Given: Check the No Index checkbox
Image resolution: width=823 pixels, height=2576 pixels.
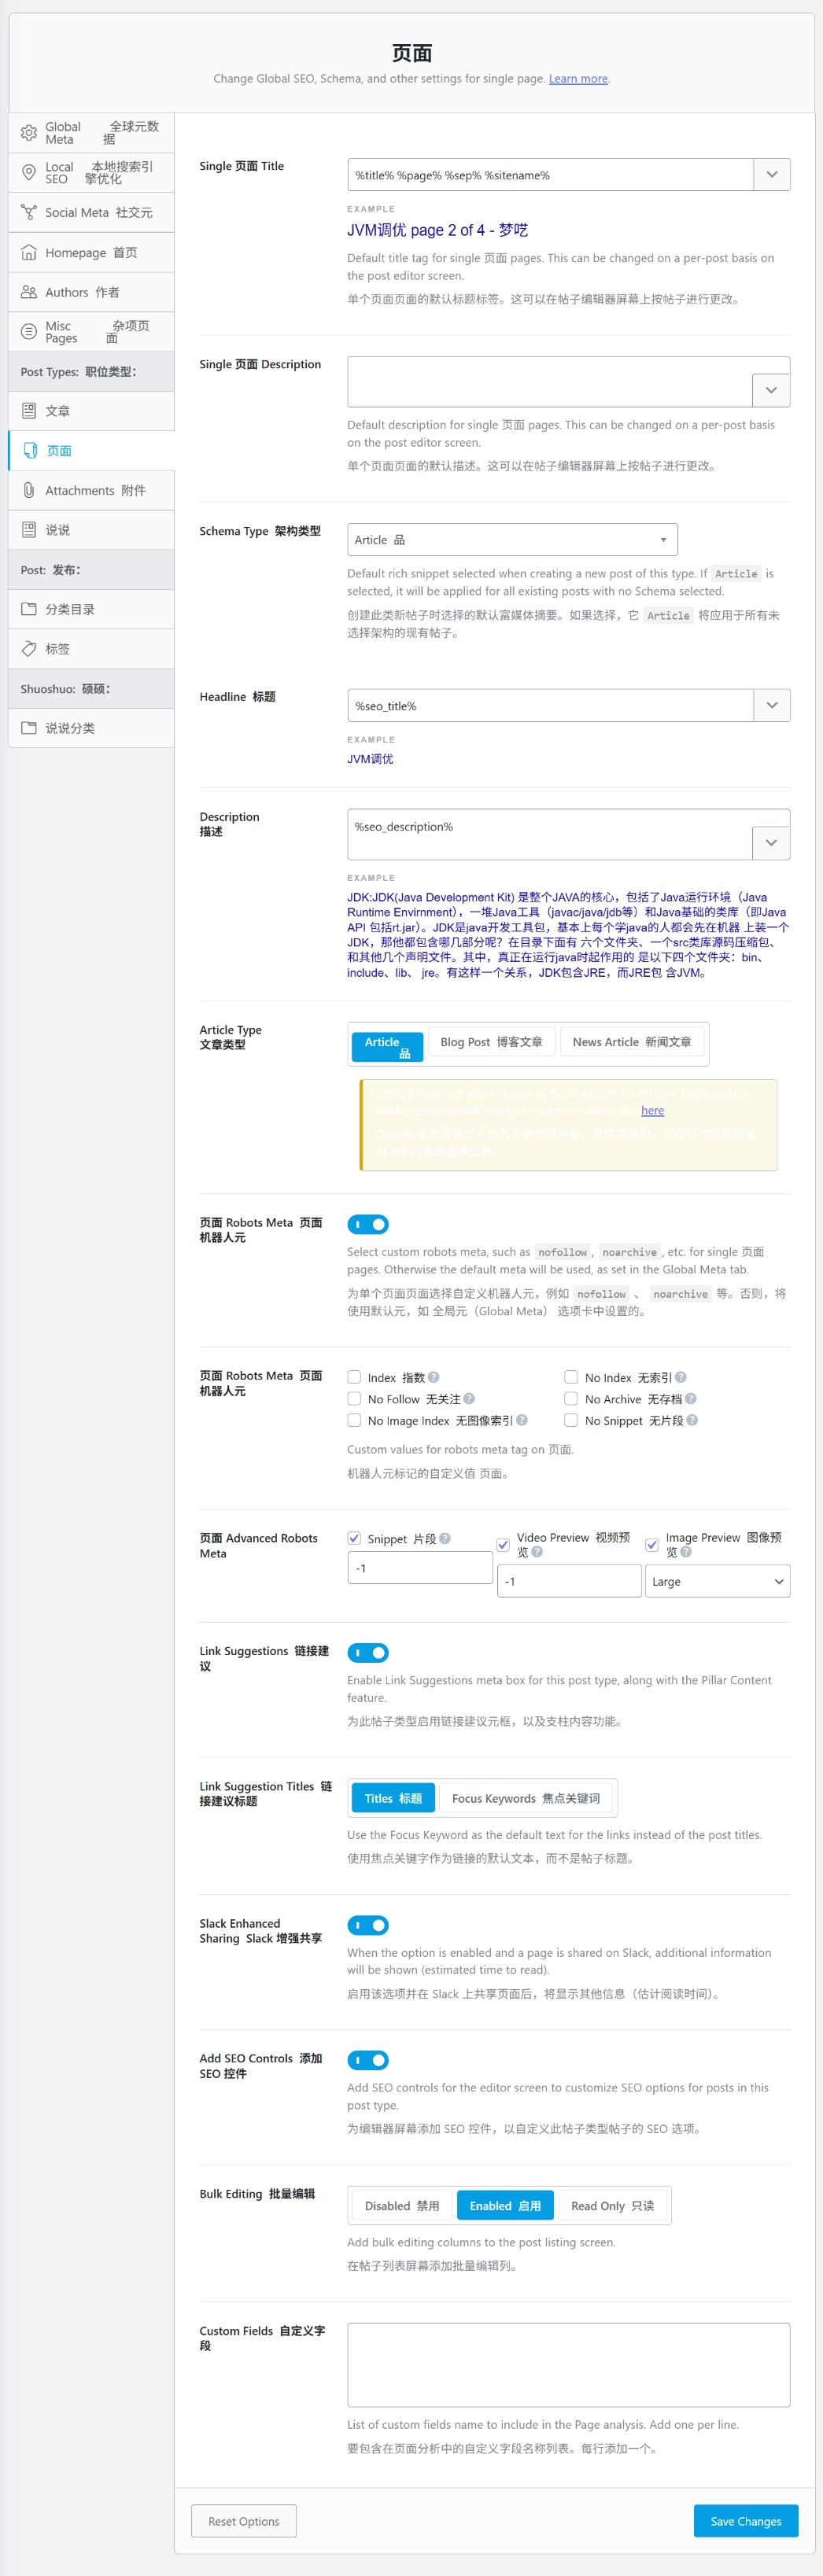Looking at the screenshot, I should click(571, 1377).
